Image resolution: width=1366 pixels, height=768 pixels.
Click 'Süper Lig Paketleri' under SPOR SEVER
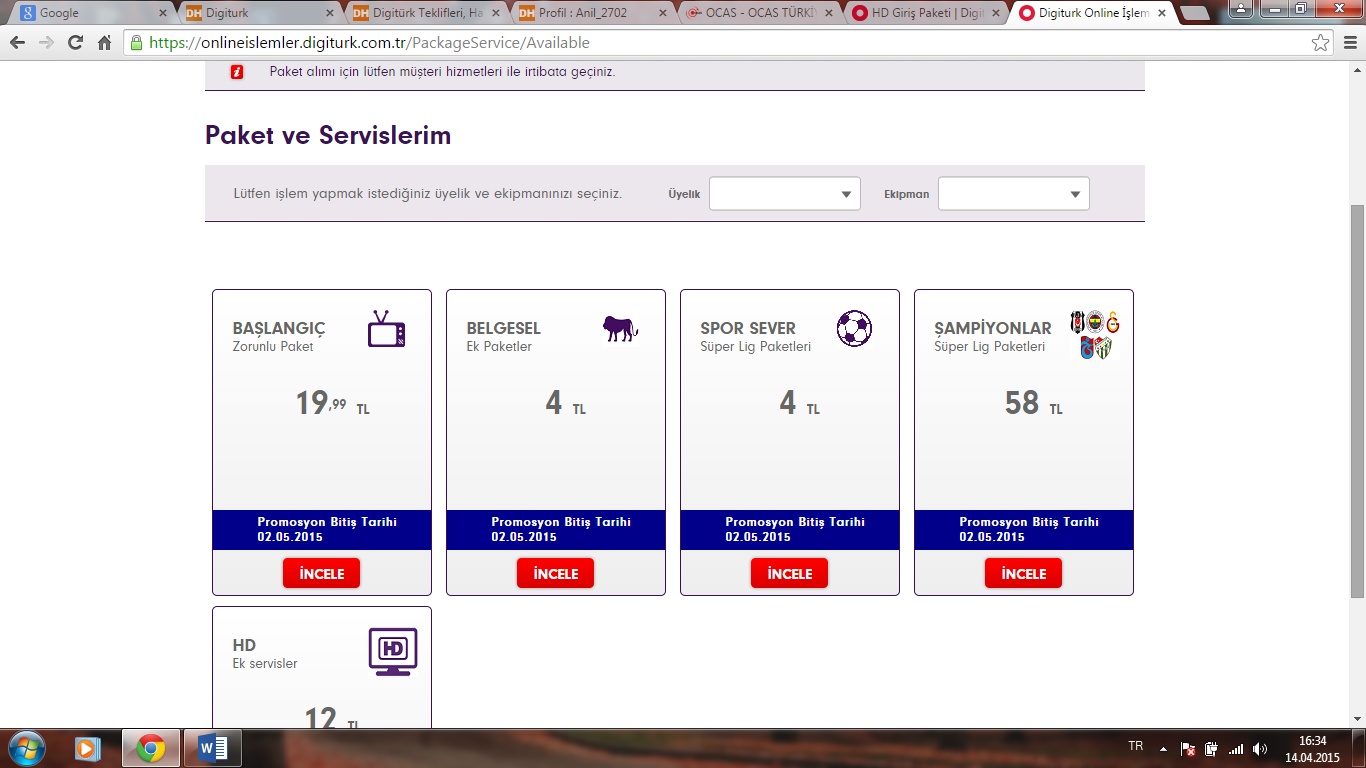(756, 347)
